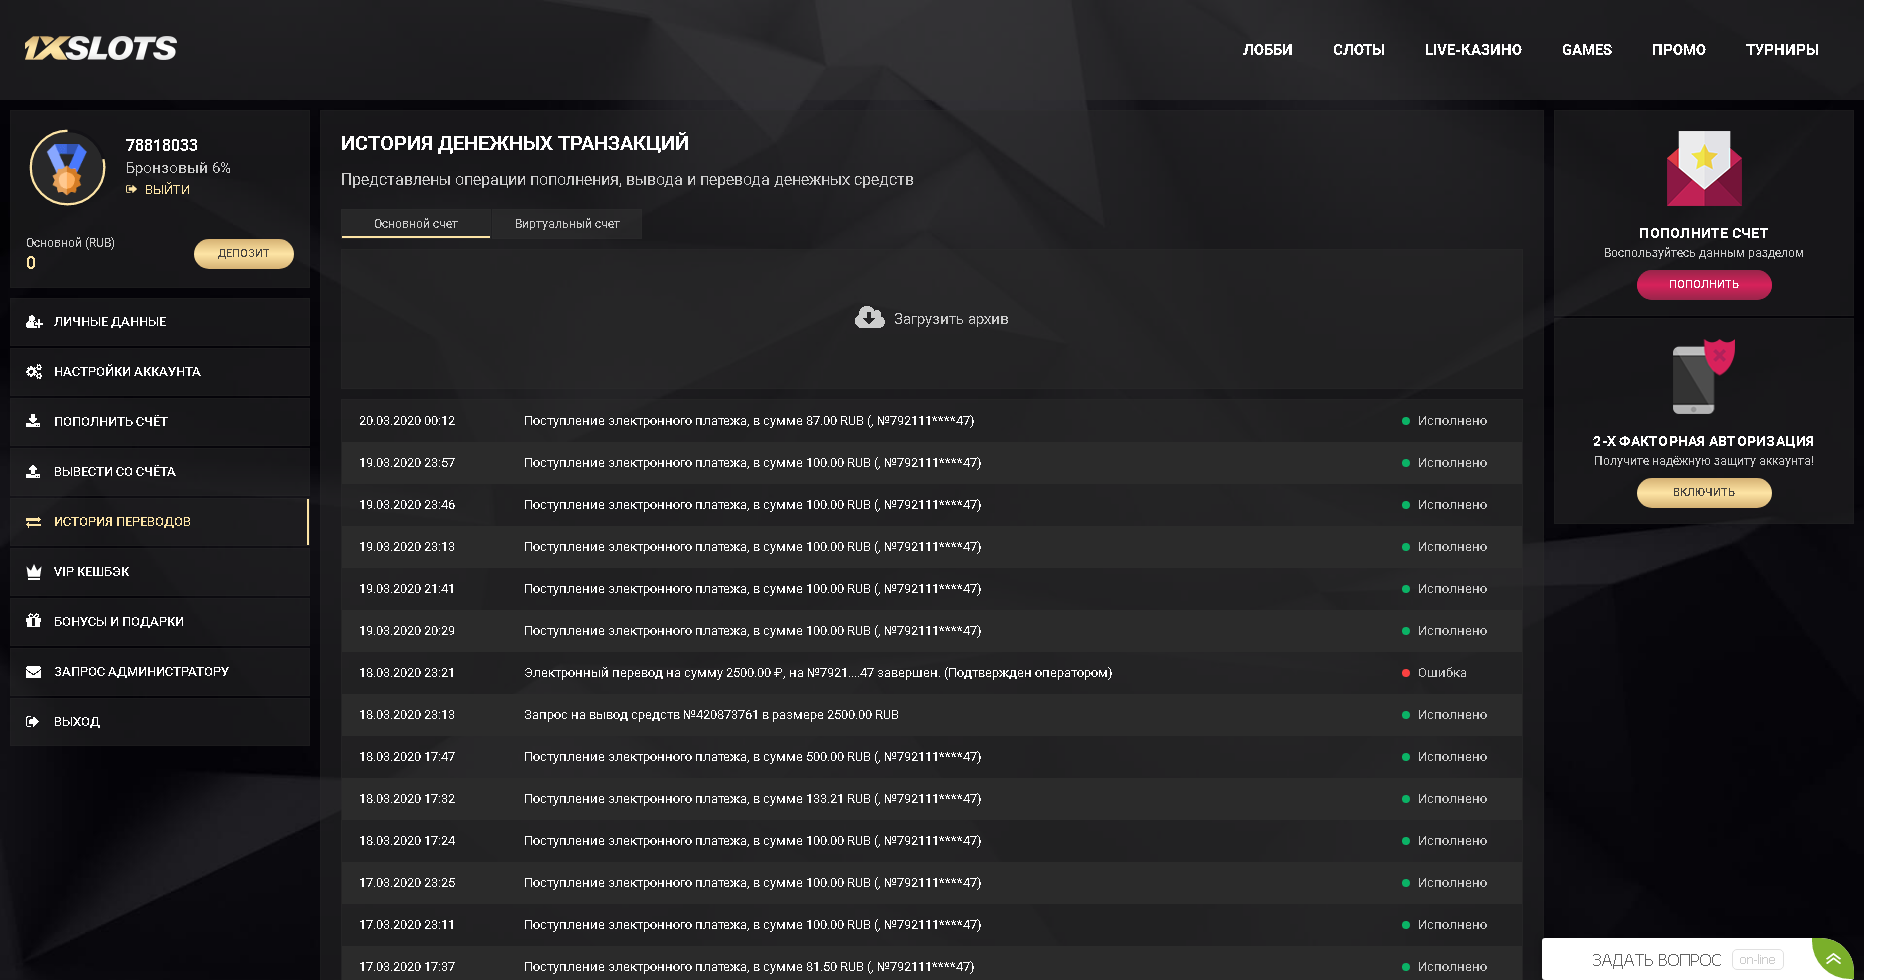Click the VIP Кешбэк crown icon
Image resolution: width=1879 pixels, height=980 pixels.
point(33,571)
